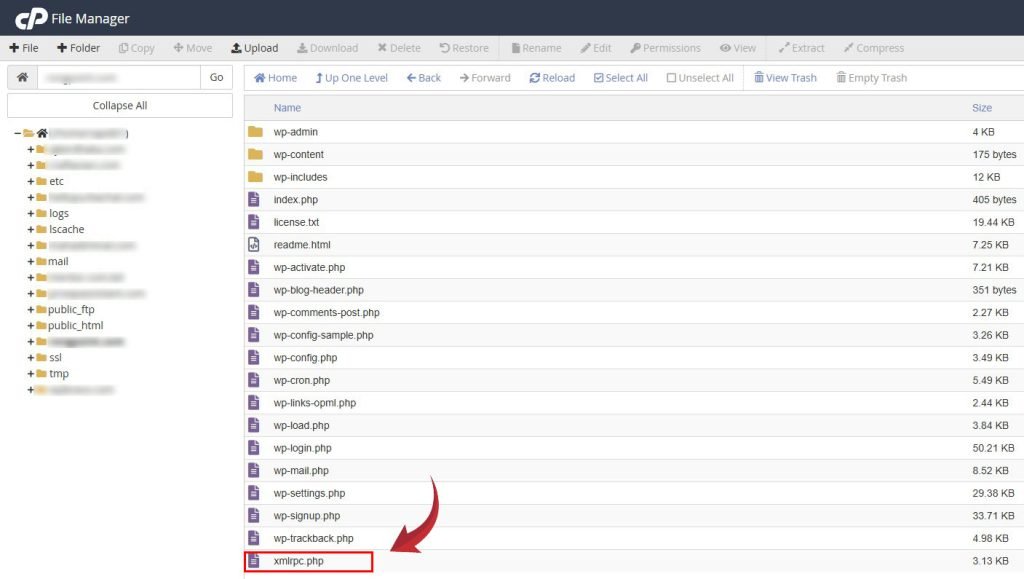Click the cPanel logo

(x=31, y=18)
